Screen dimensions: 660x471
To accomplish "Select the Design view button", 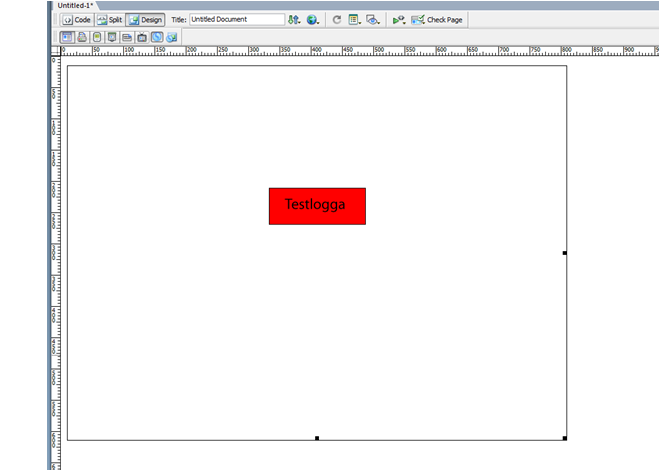I will 146,20.
